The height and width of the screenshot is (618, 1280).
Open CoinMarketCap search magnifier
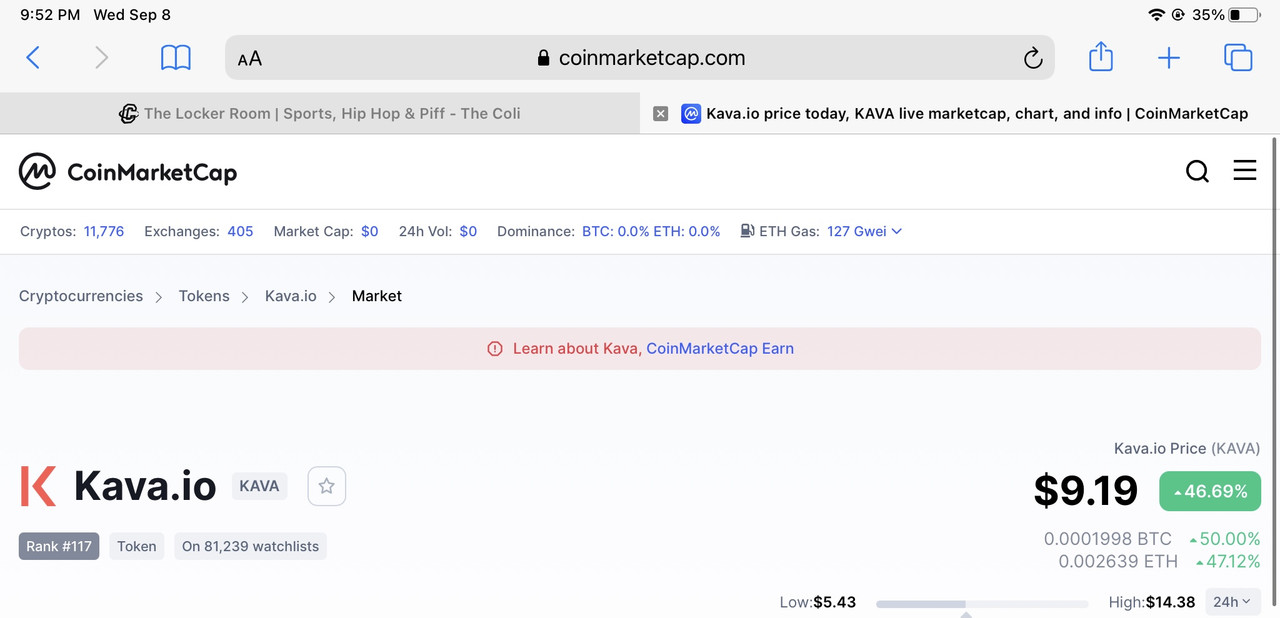pos(1197,171)
